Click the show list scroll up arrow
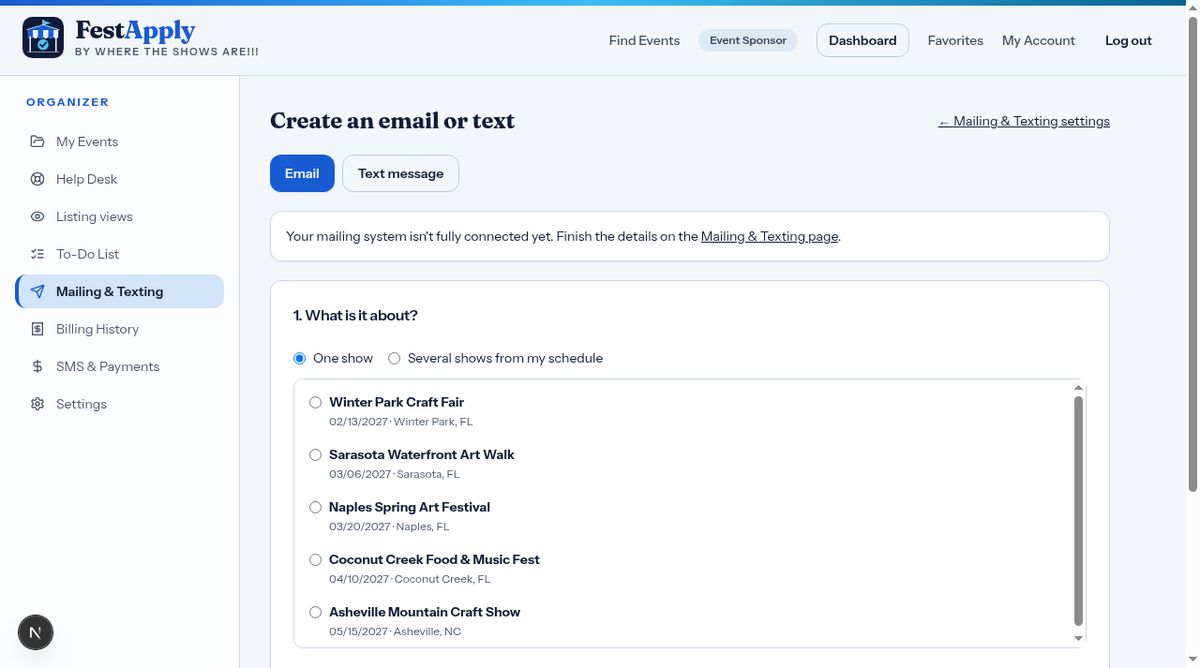This screenshot has width=1200, height=668. tap(1078, 388)
